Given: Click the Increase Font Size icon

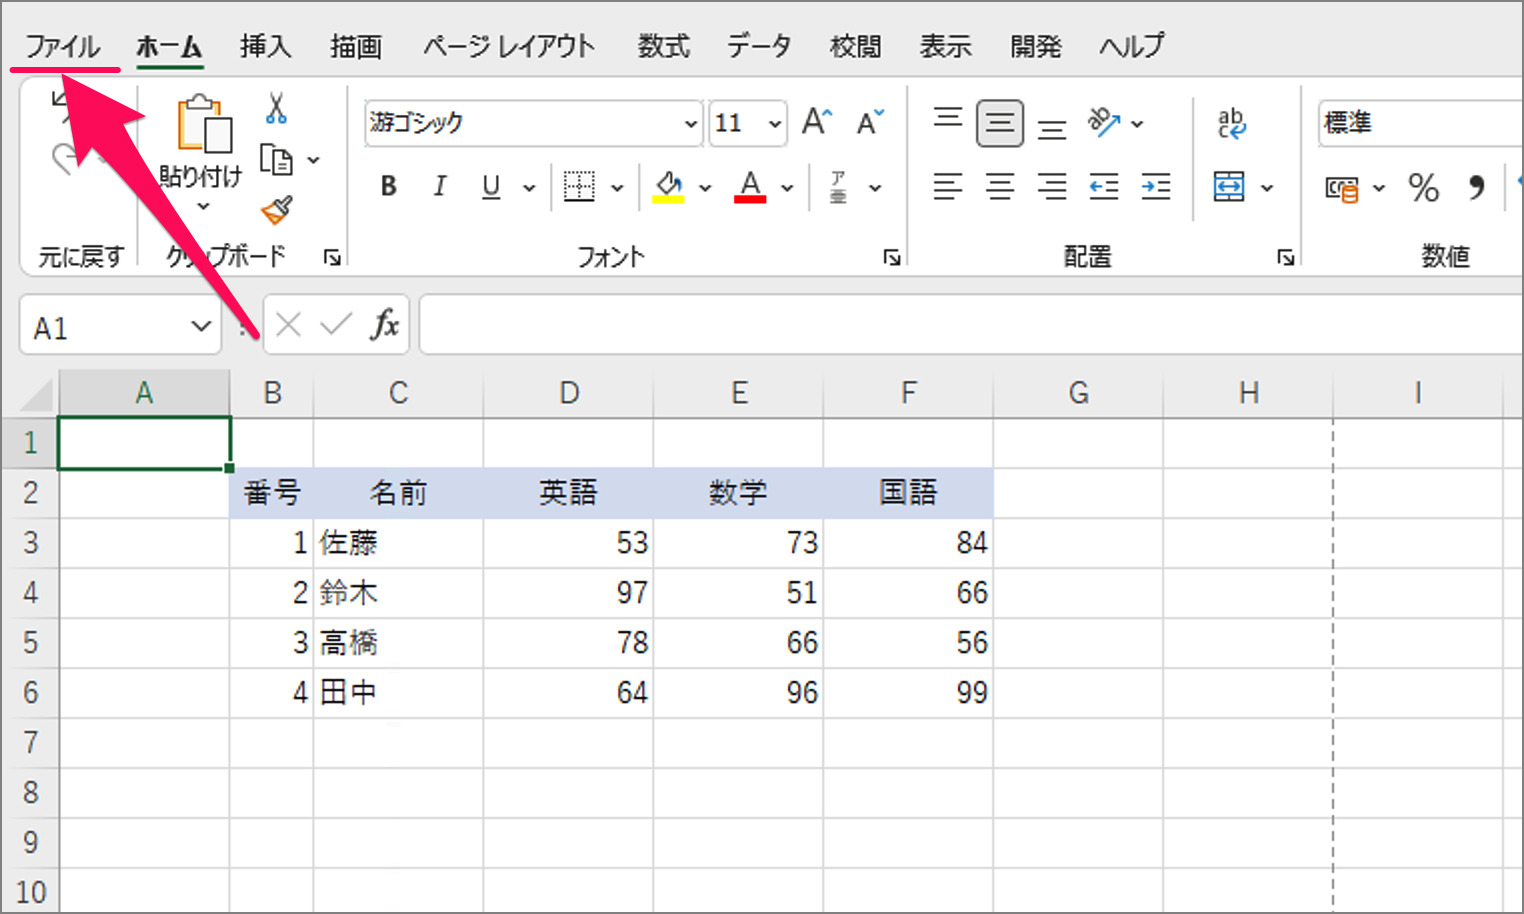Looking at the screenshot, I should [814, 120].
